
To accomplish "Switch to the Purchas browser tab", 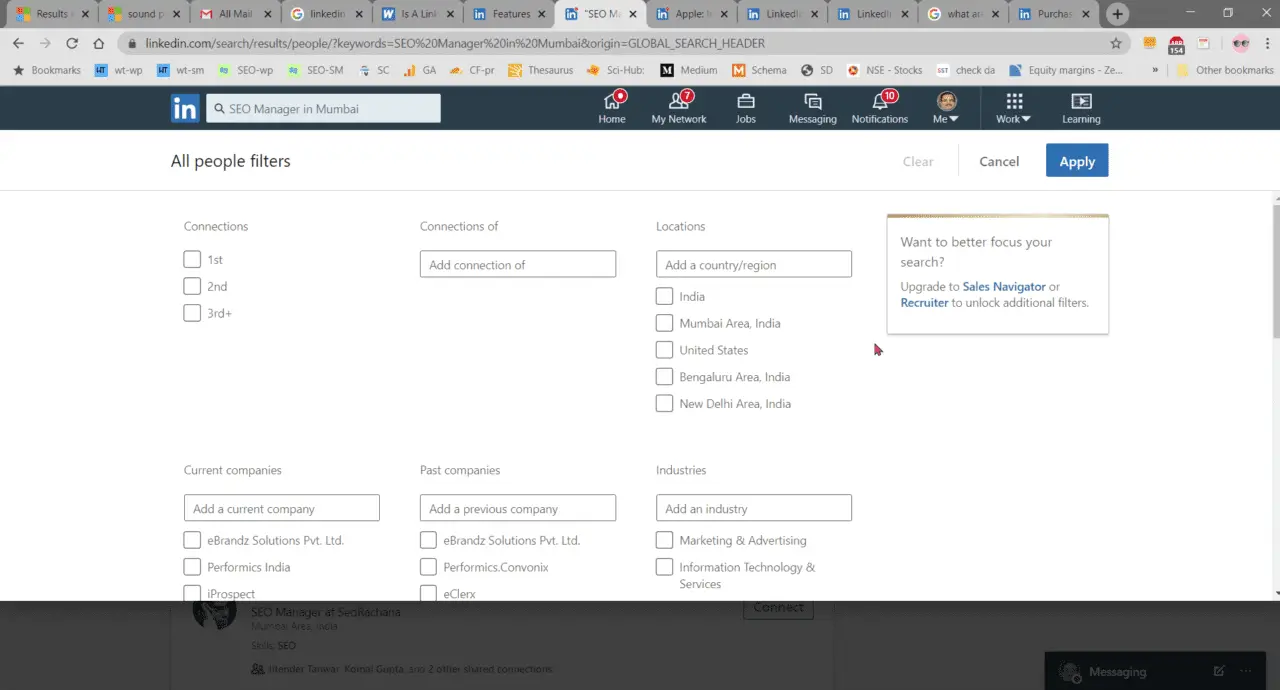I will pos(1053,14).
